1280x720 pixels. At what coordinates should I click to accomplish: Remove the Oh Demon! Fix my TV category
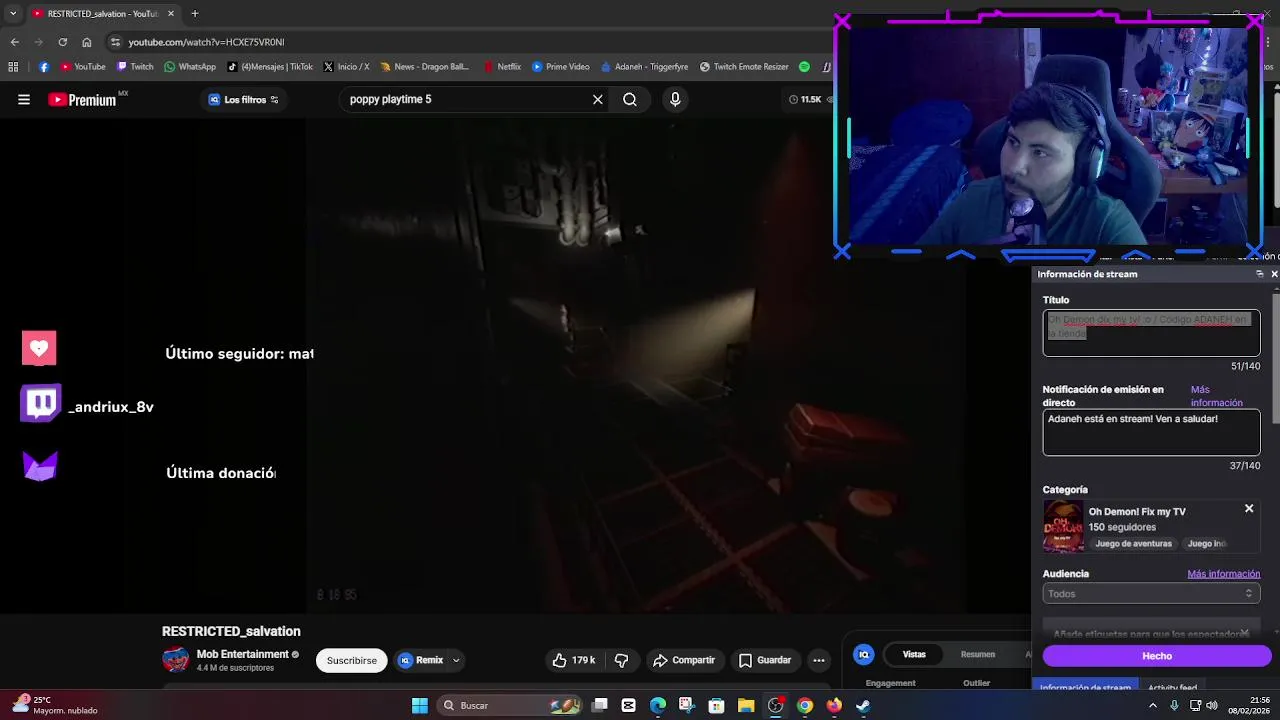click(x=1249, y=509)
